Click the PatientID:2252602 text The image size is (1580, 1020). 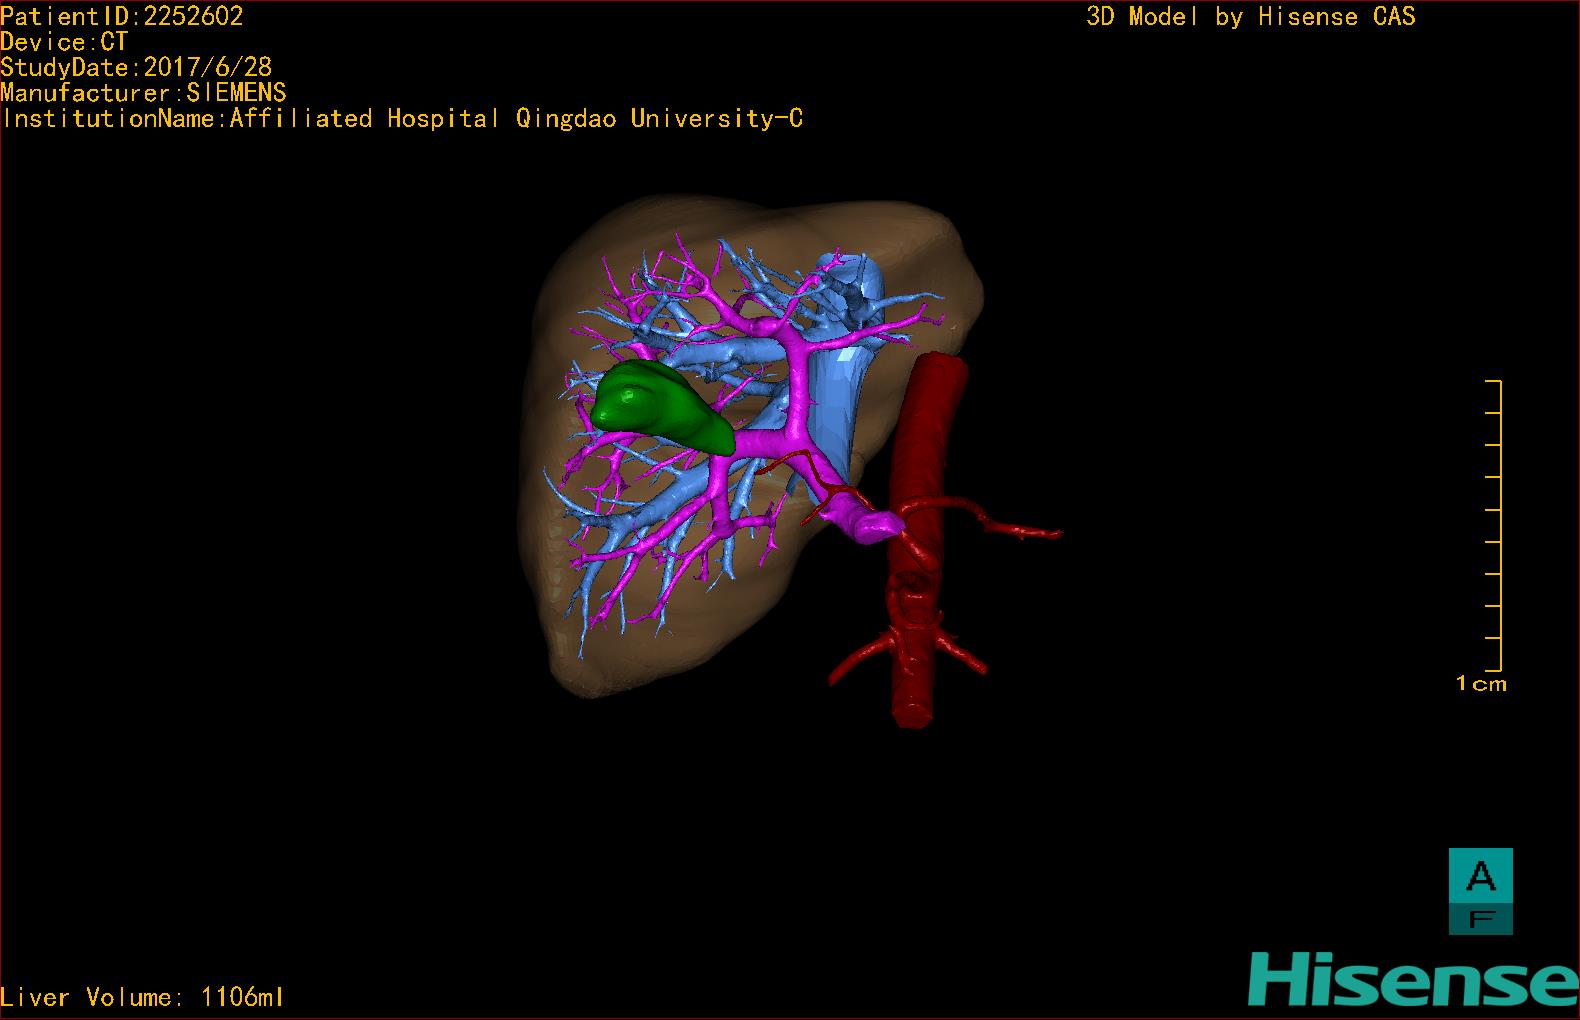click(122, 16)
